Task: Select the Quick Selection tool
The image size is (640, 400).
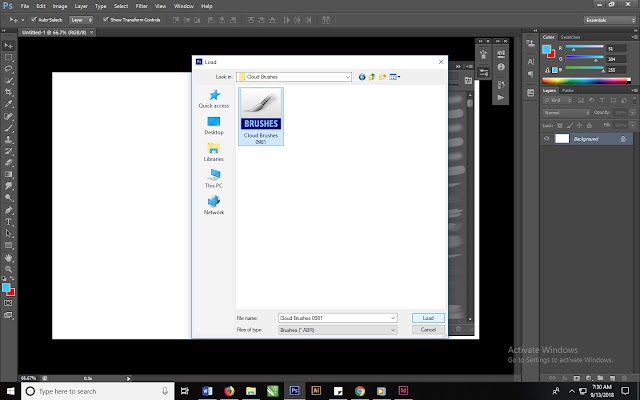Action: 9,80
